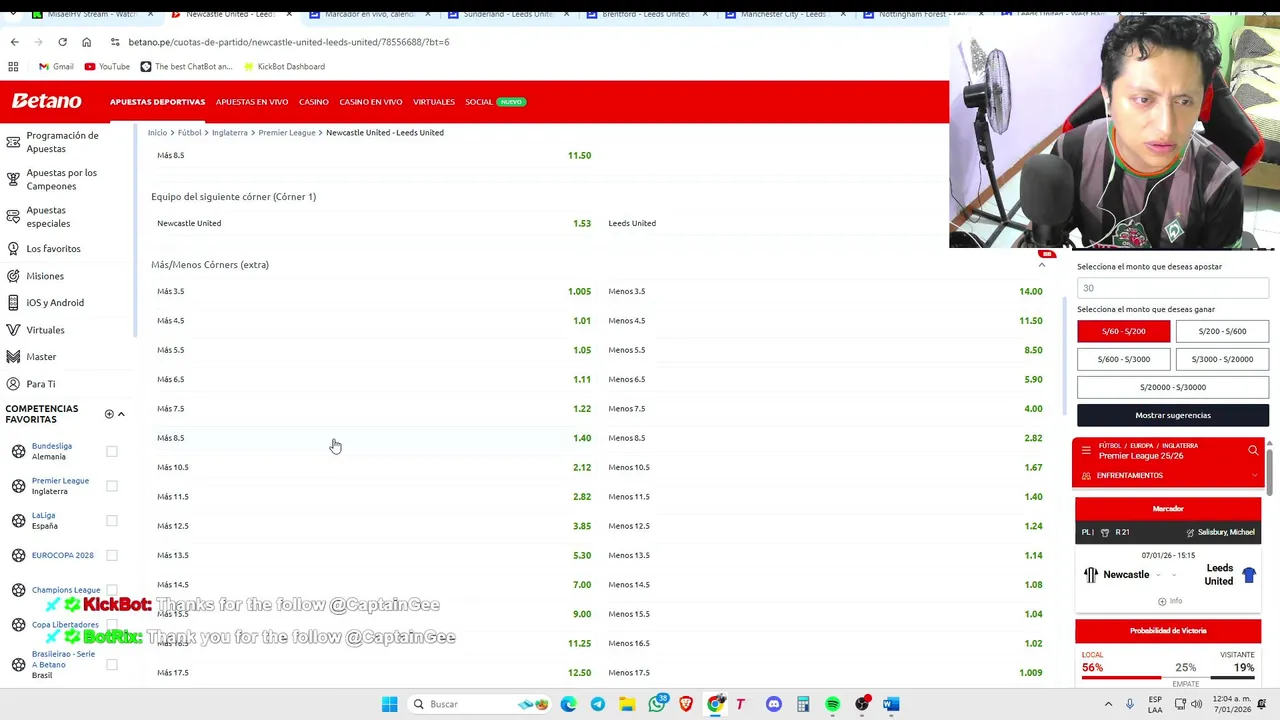Open WhatsApp from the taskbar
1280x720 pixels.
(x=656, y=704)
